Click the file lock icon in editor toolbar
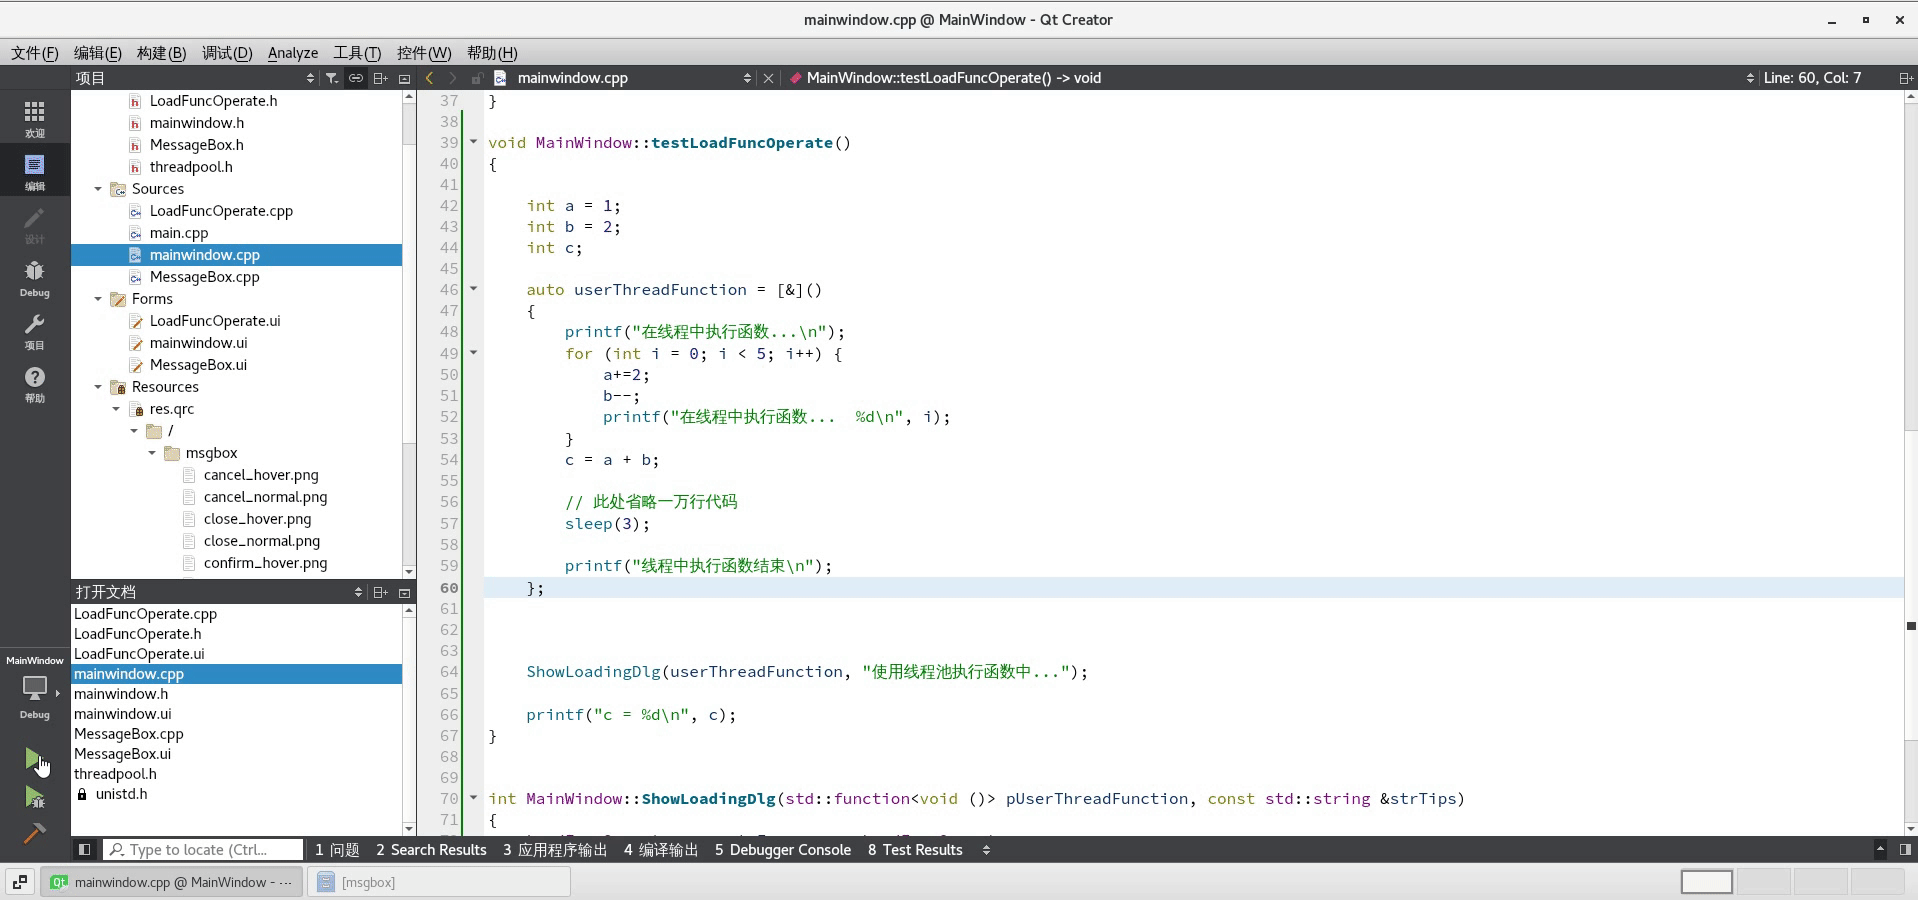Screen dimensions: 1918x900 point(477,78)
